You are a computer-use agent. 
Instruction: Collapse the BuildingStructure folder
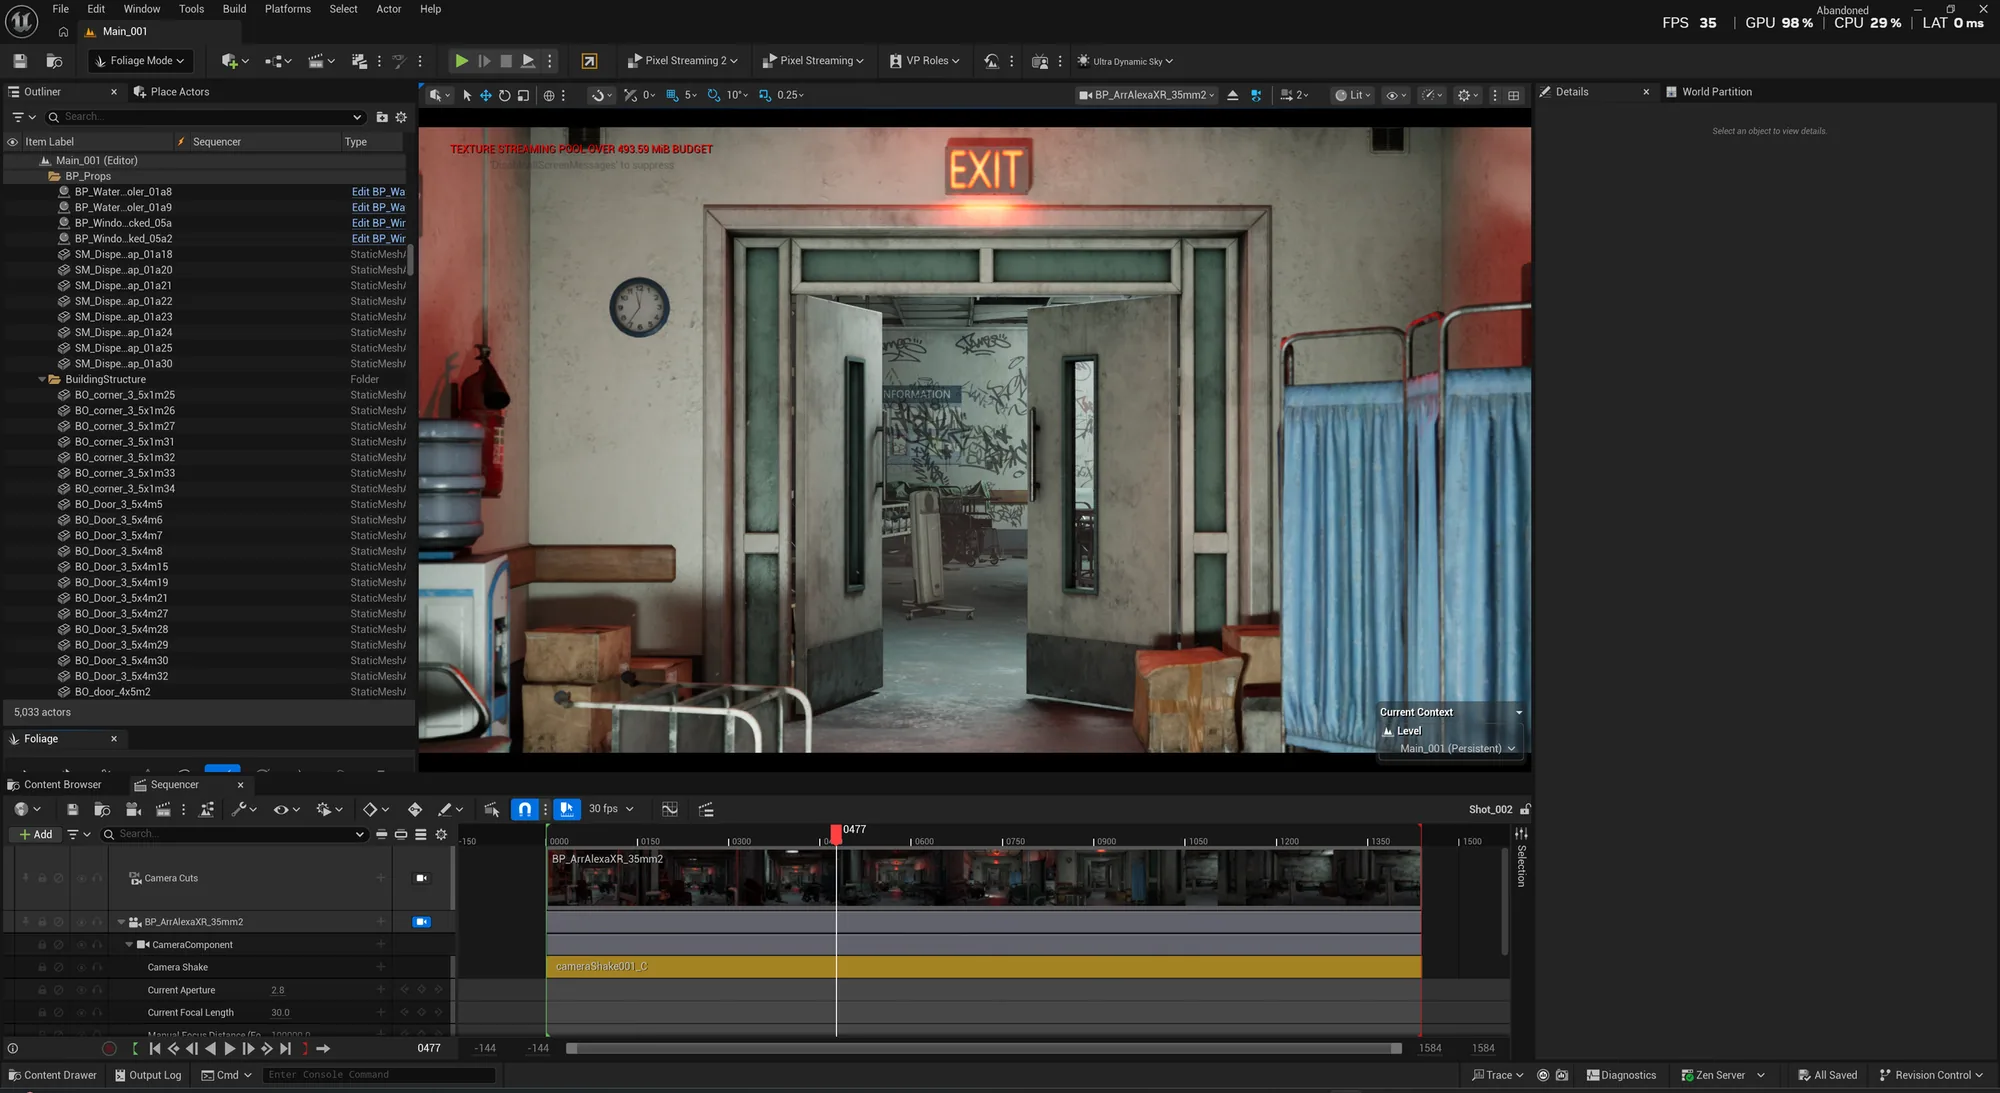tap(42, 380)
